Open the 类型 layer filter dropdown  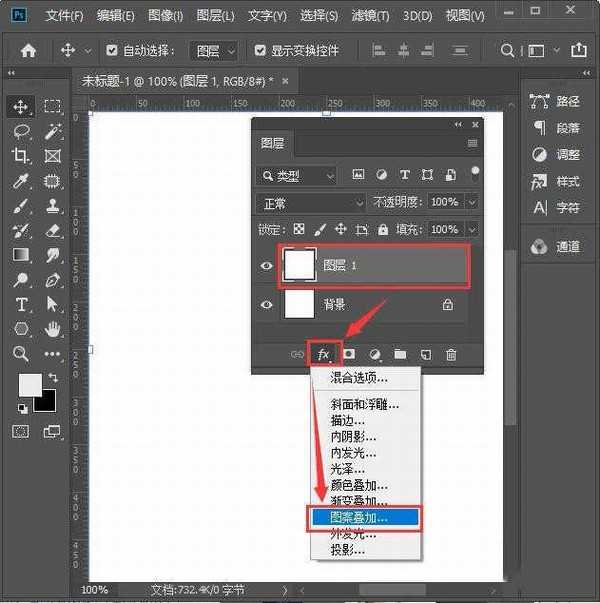297,176
